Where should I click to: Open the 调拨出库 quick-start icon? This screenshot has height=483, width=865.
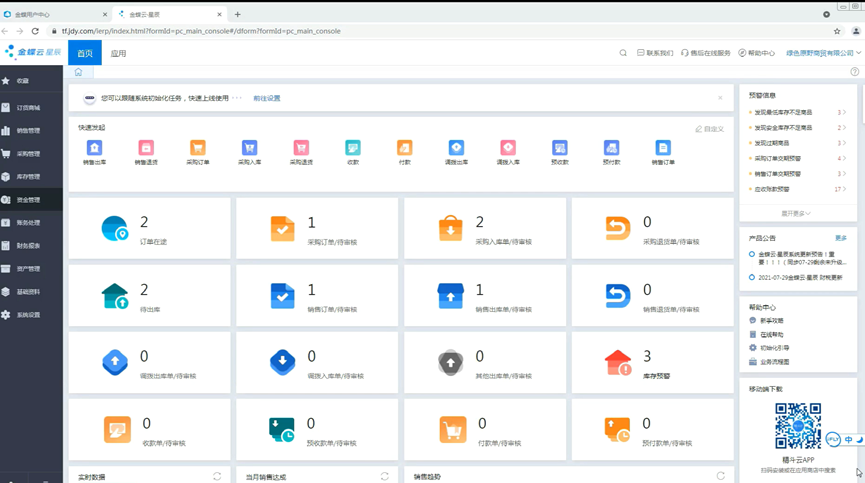(456, 148)
